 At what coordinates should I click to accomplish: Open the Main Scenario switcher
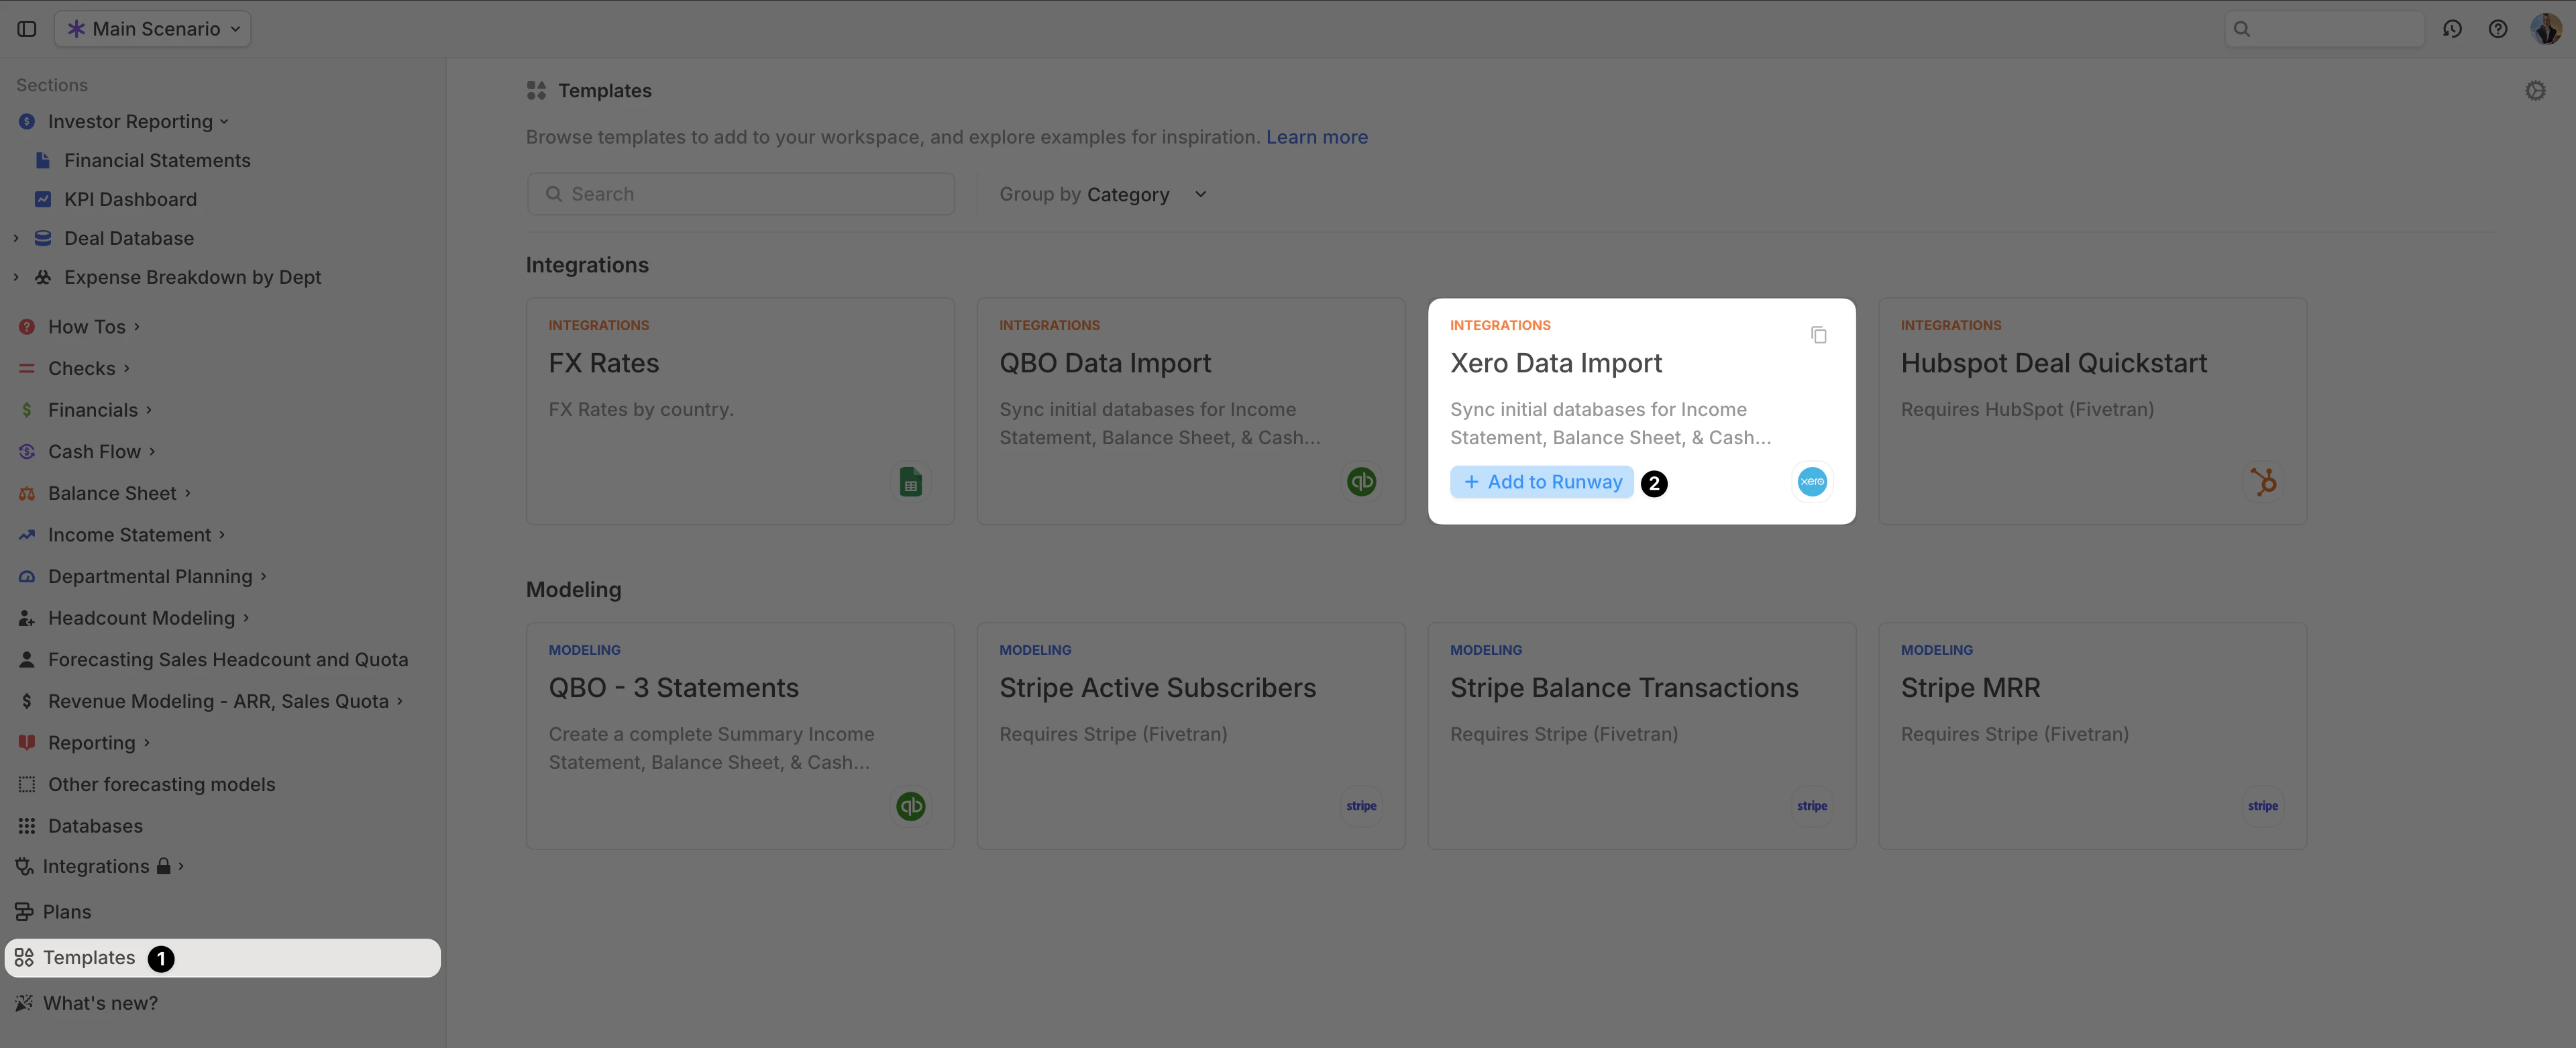[x=151, y=28]
